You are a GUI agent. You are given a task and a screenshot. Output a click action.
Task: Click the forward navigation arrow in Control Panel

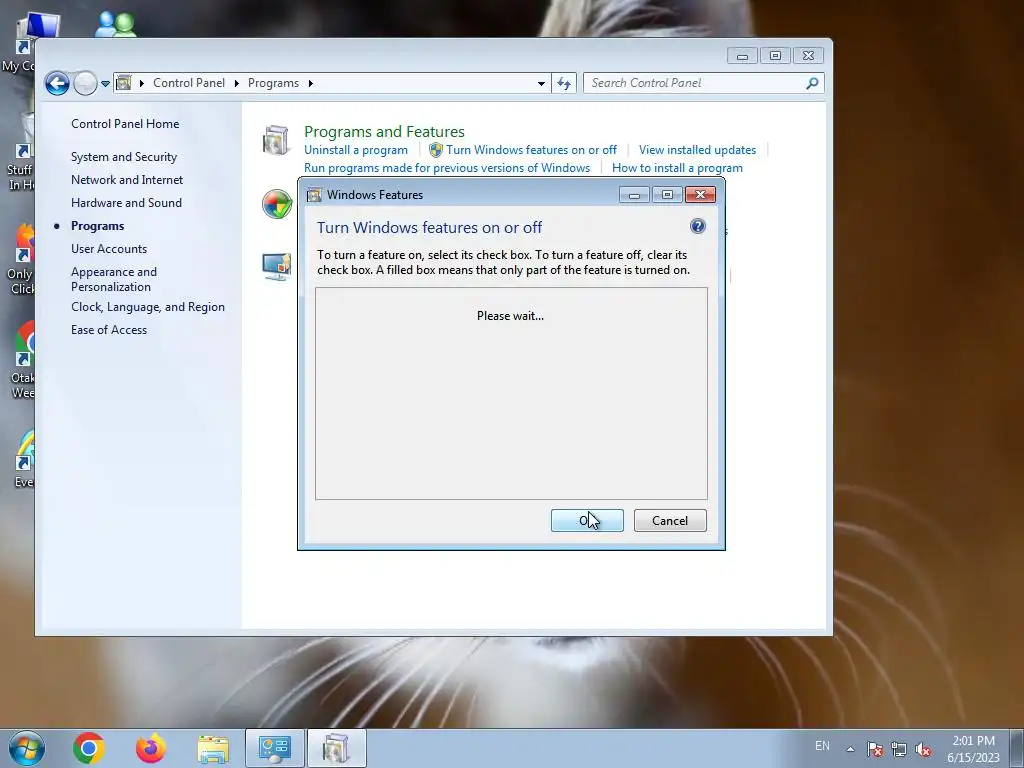pos(85,83)
